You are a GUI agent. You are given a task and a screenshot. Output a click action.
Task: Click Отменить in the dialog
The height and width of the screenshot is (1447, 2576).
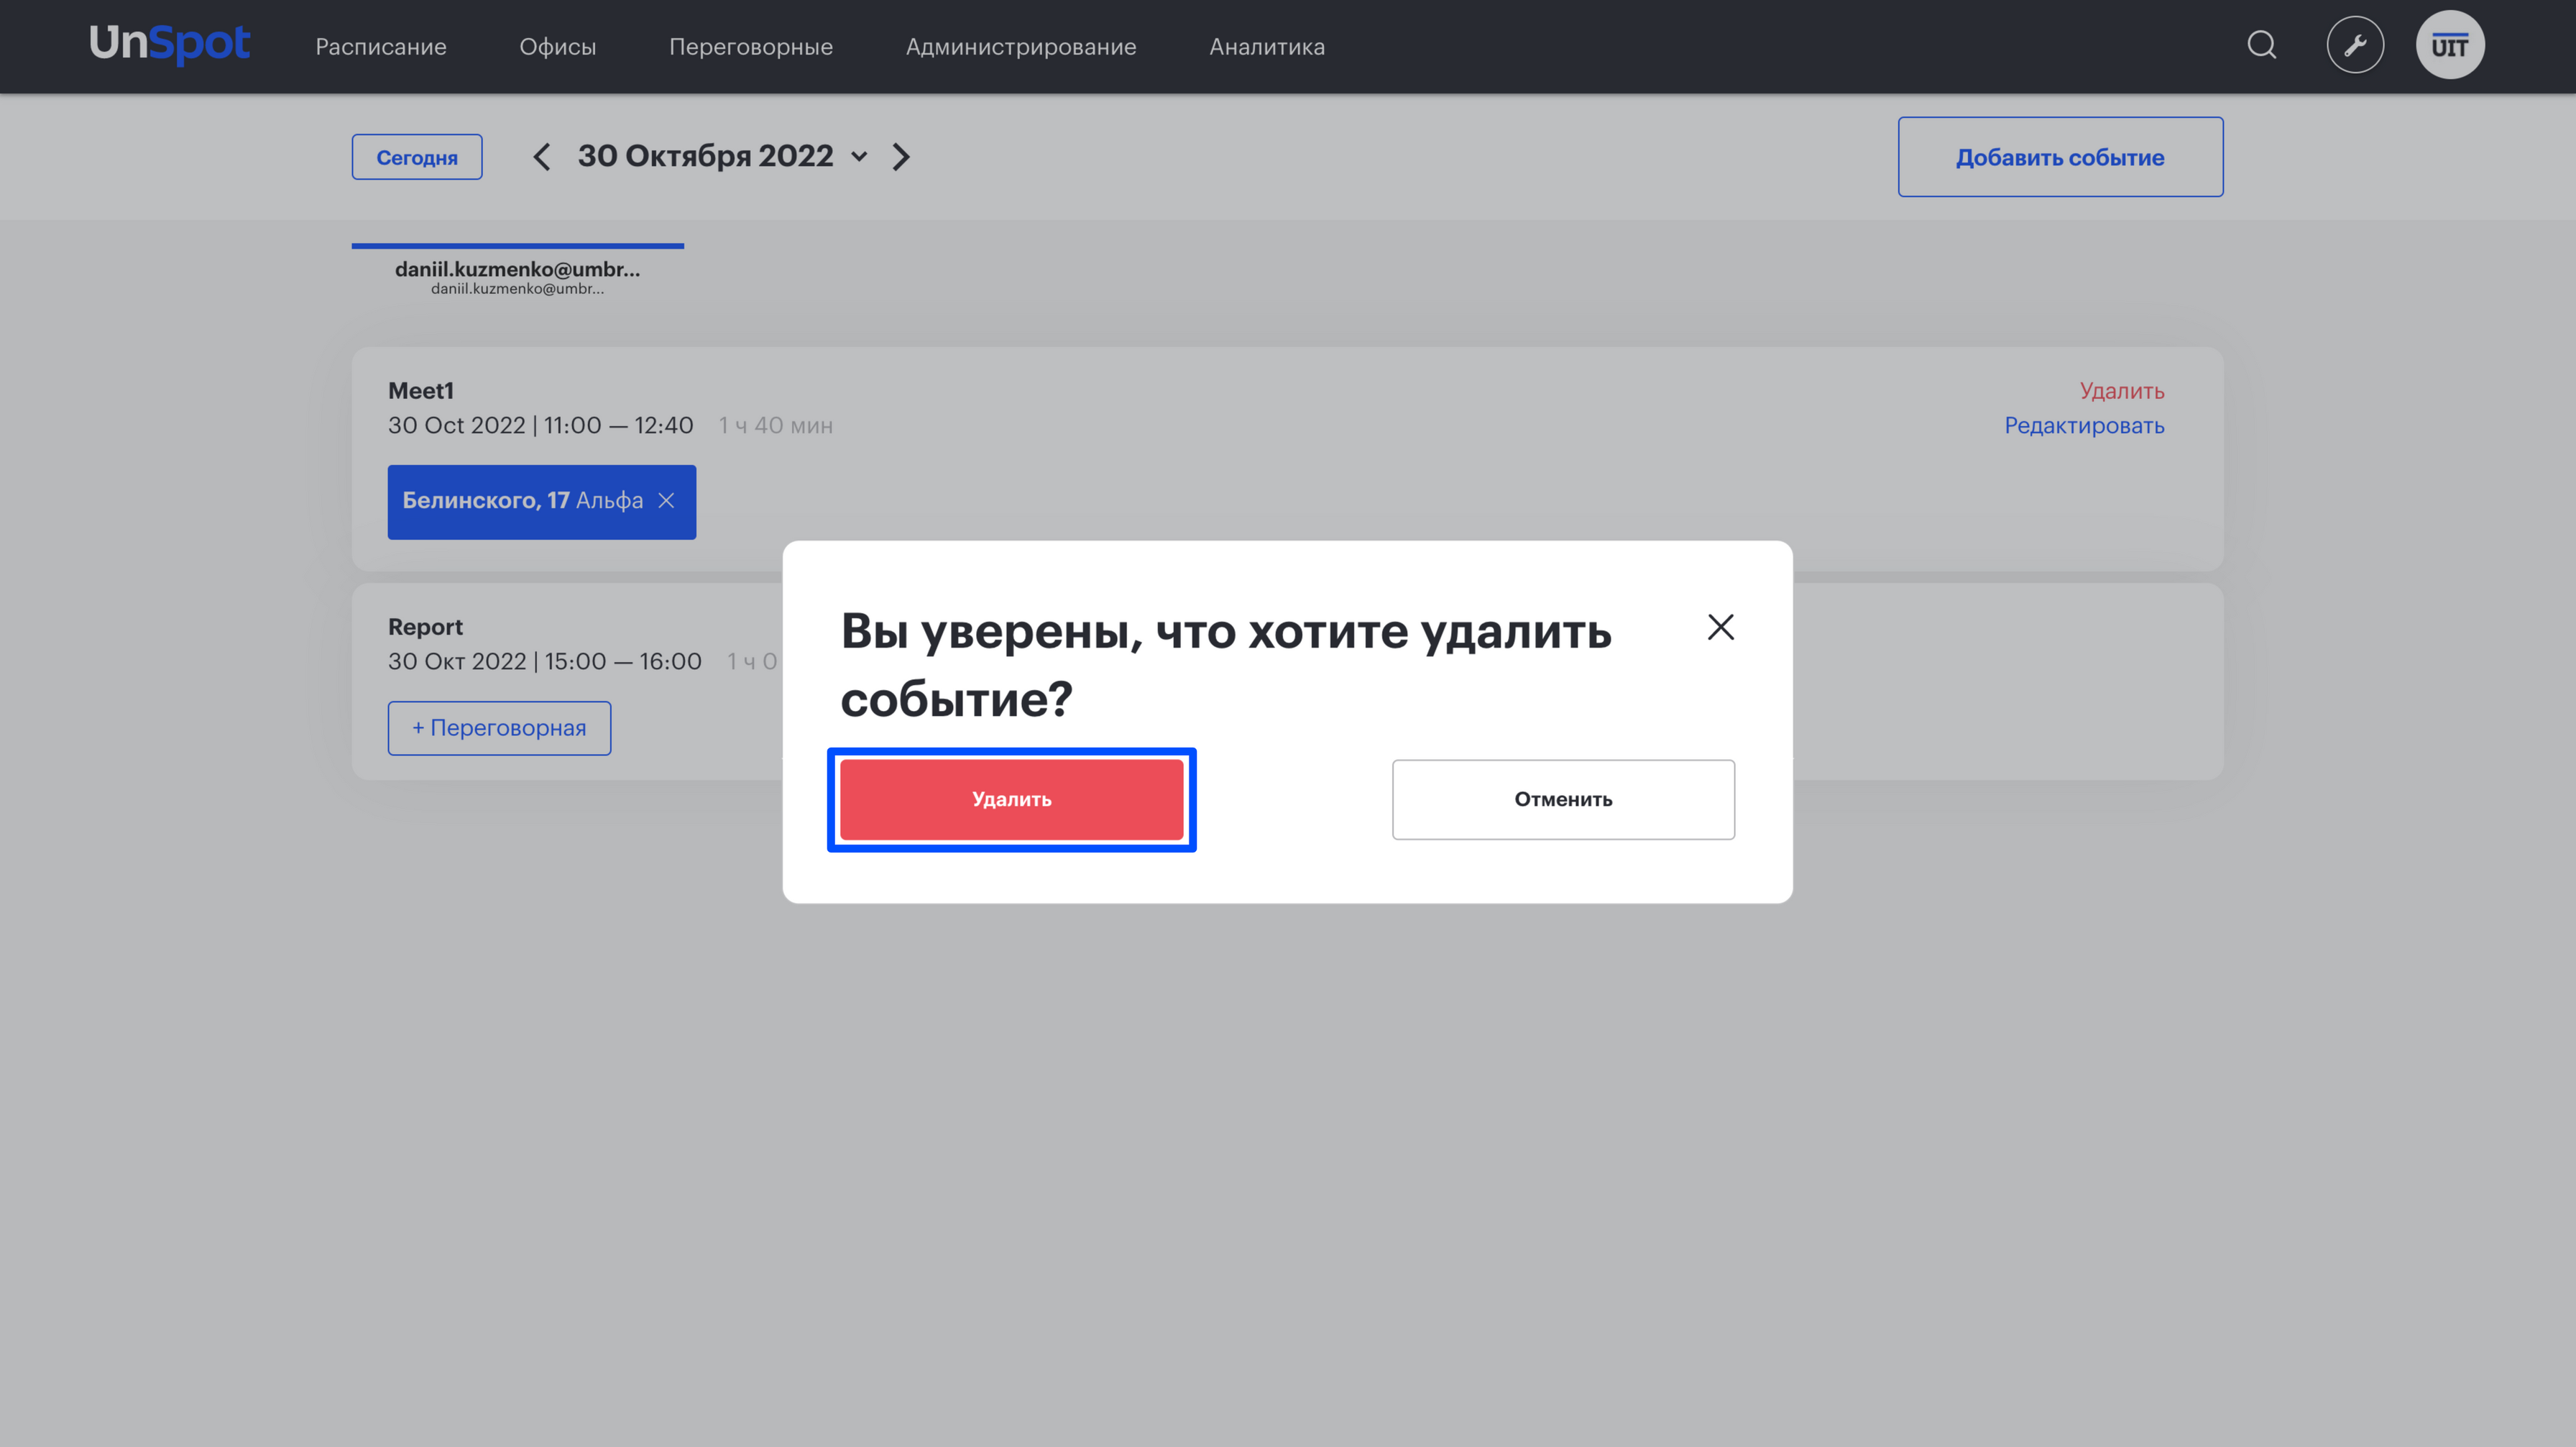pos(1563,799)
